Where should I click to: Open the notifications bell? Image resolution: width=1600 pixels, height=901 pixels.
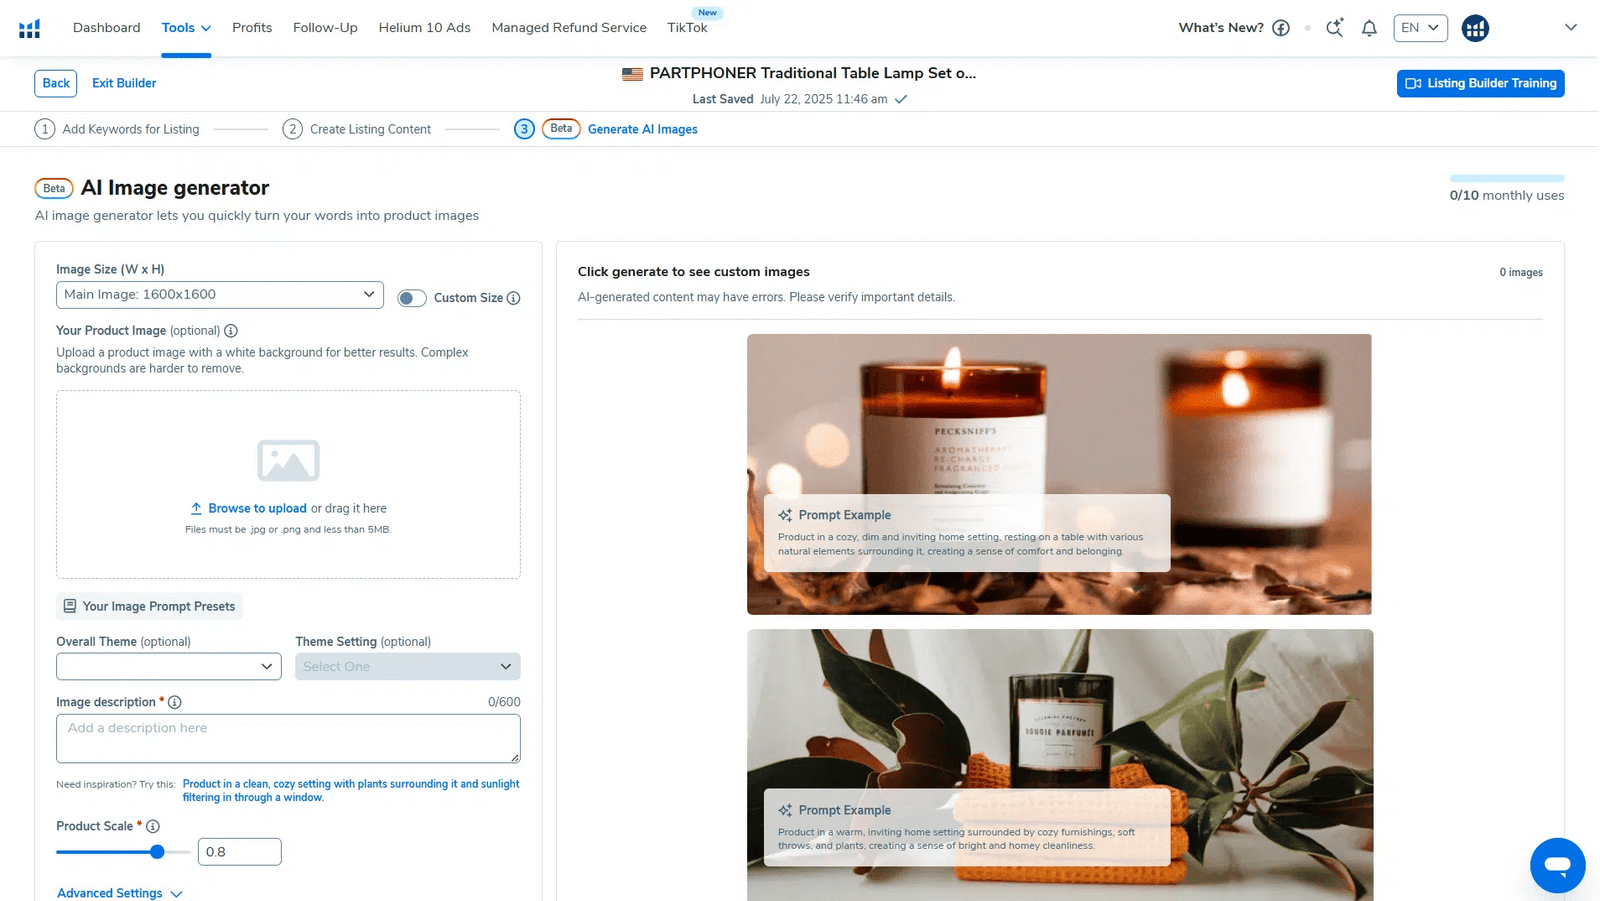point(1369,28)
